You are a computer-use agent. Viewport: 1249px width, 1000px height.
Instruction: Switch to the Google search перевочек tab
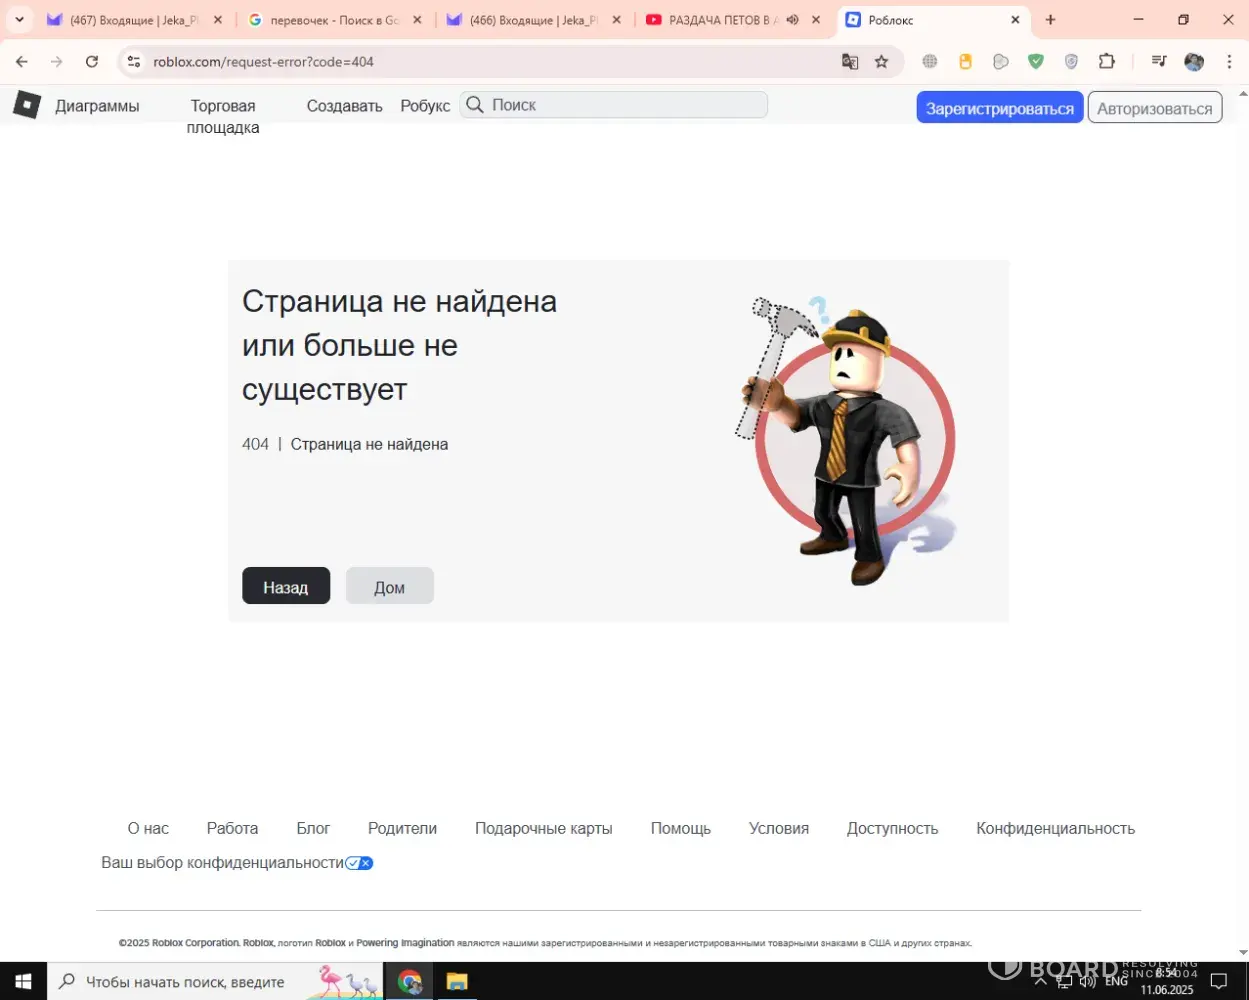click(x=330, y=20)
